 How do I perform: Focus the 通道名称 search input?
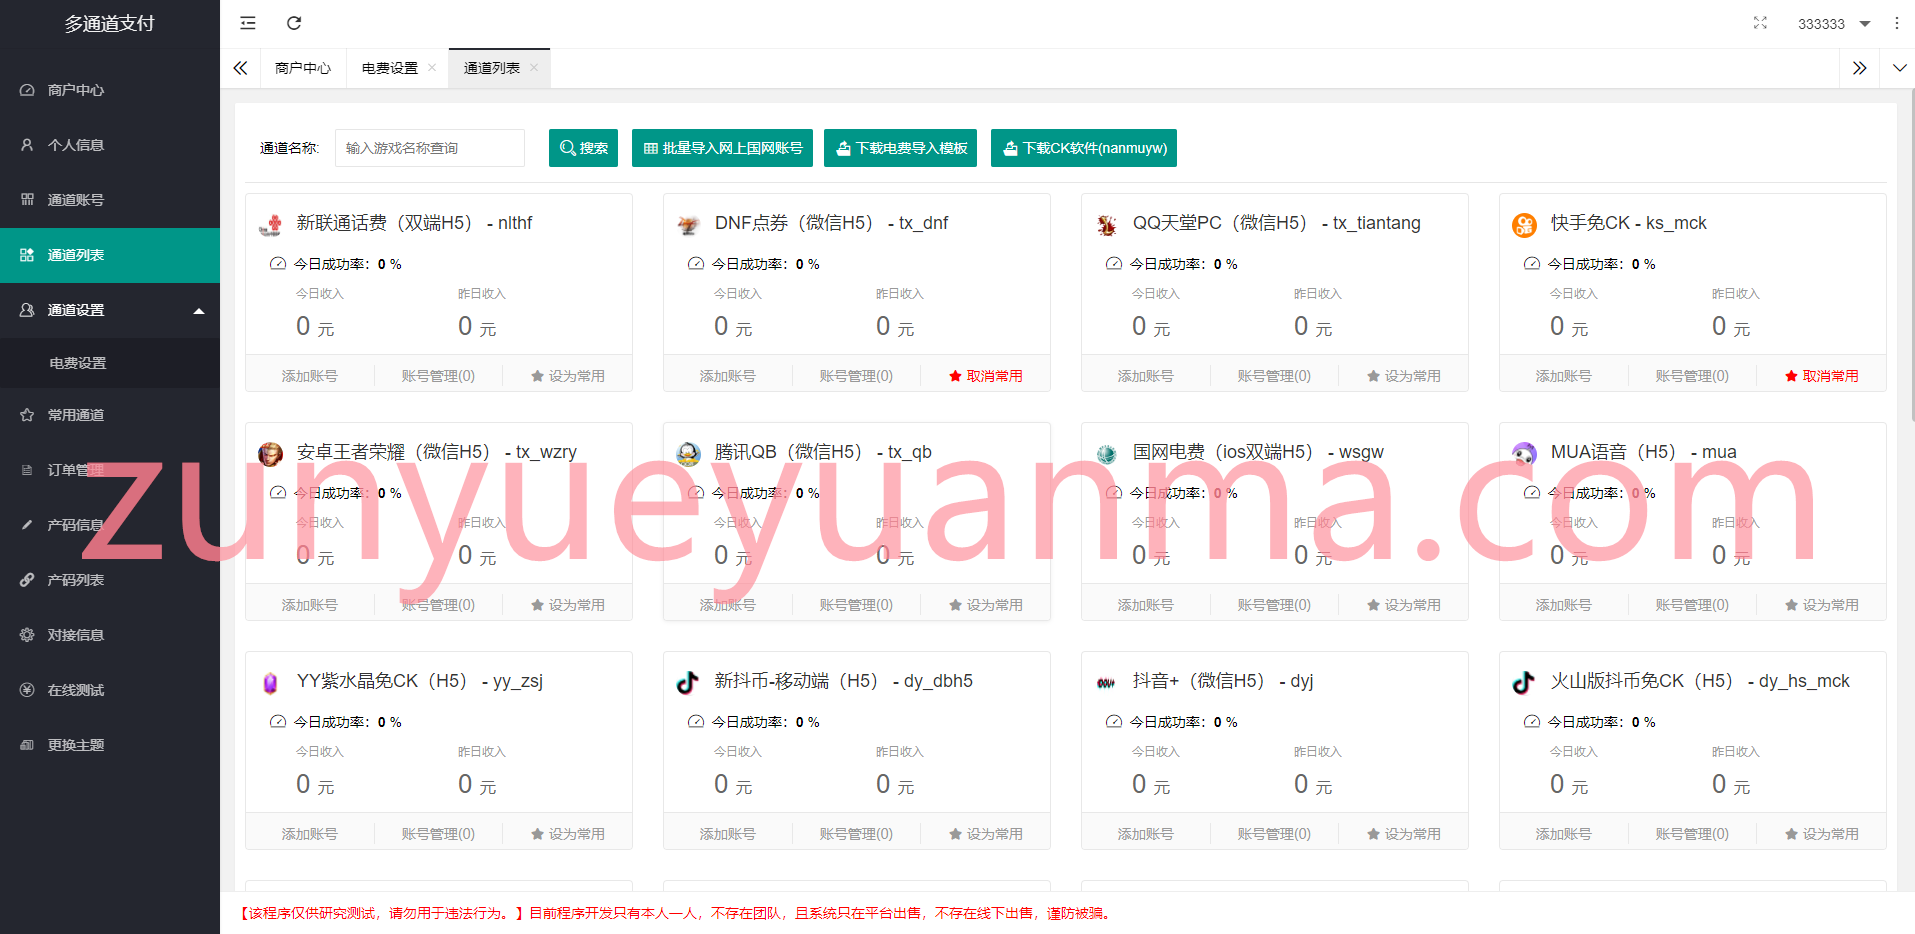point(430,148)
